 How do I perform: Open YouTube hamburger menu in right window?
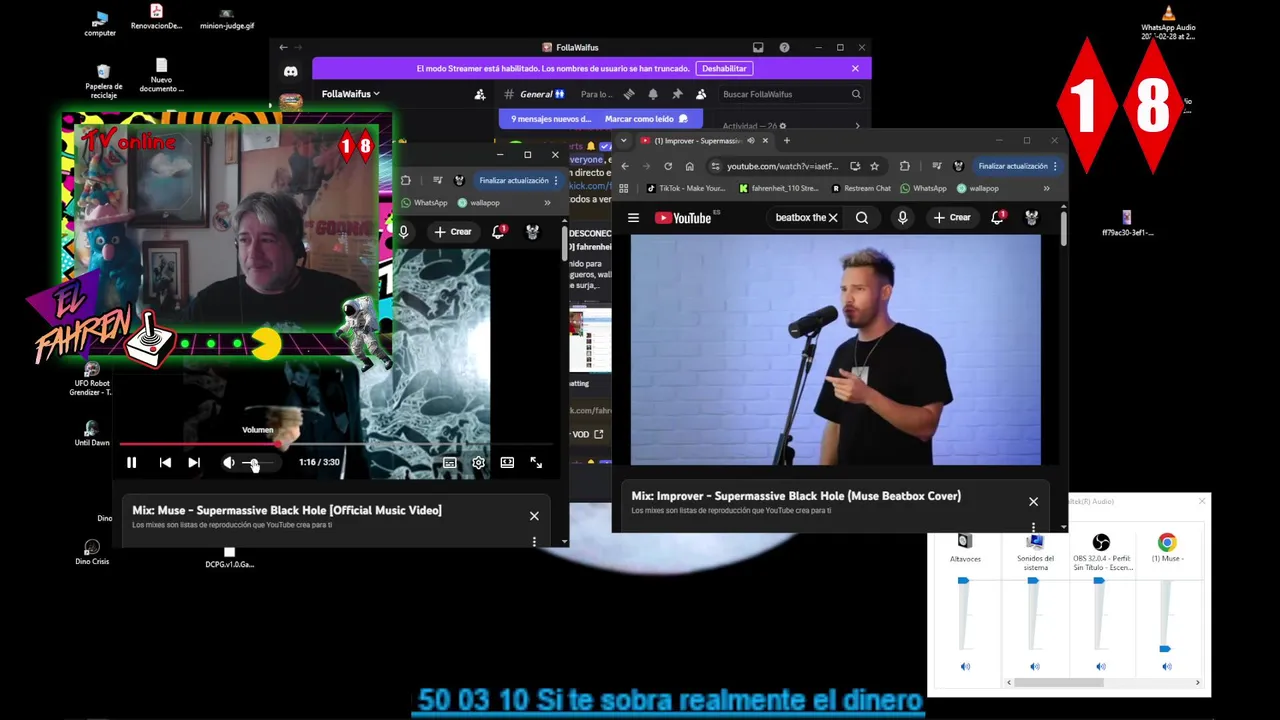pos(633,217)
